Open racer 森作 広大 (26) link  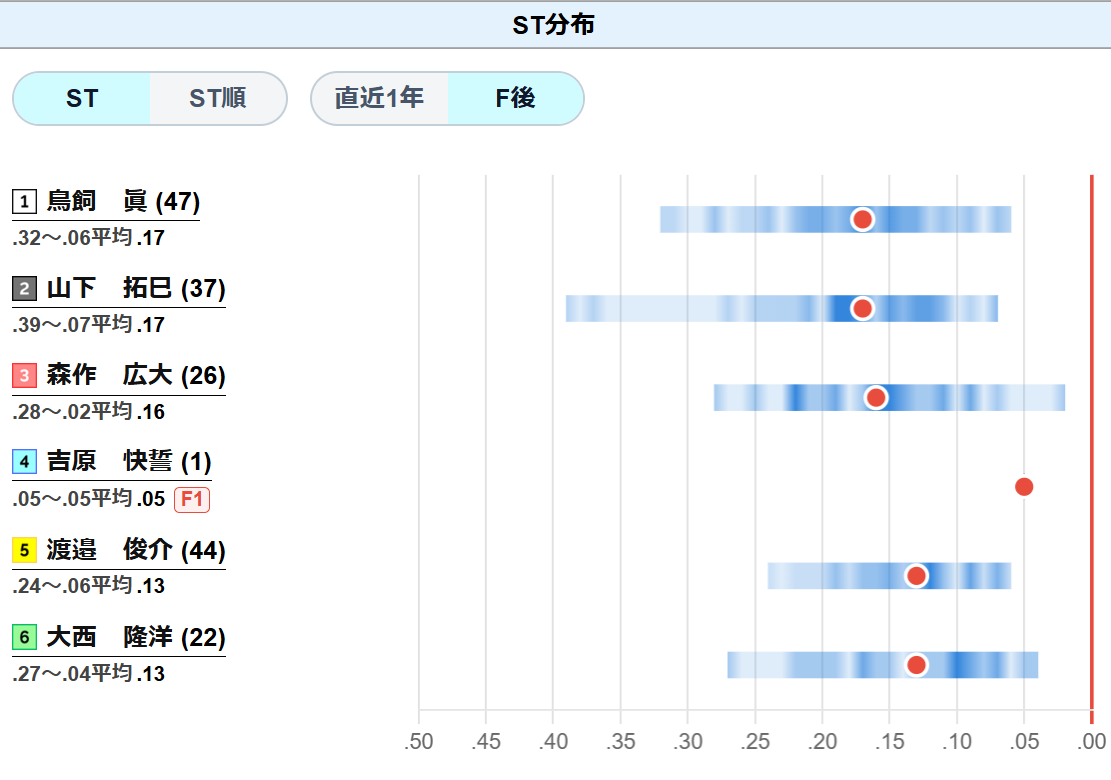[136, 375]
